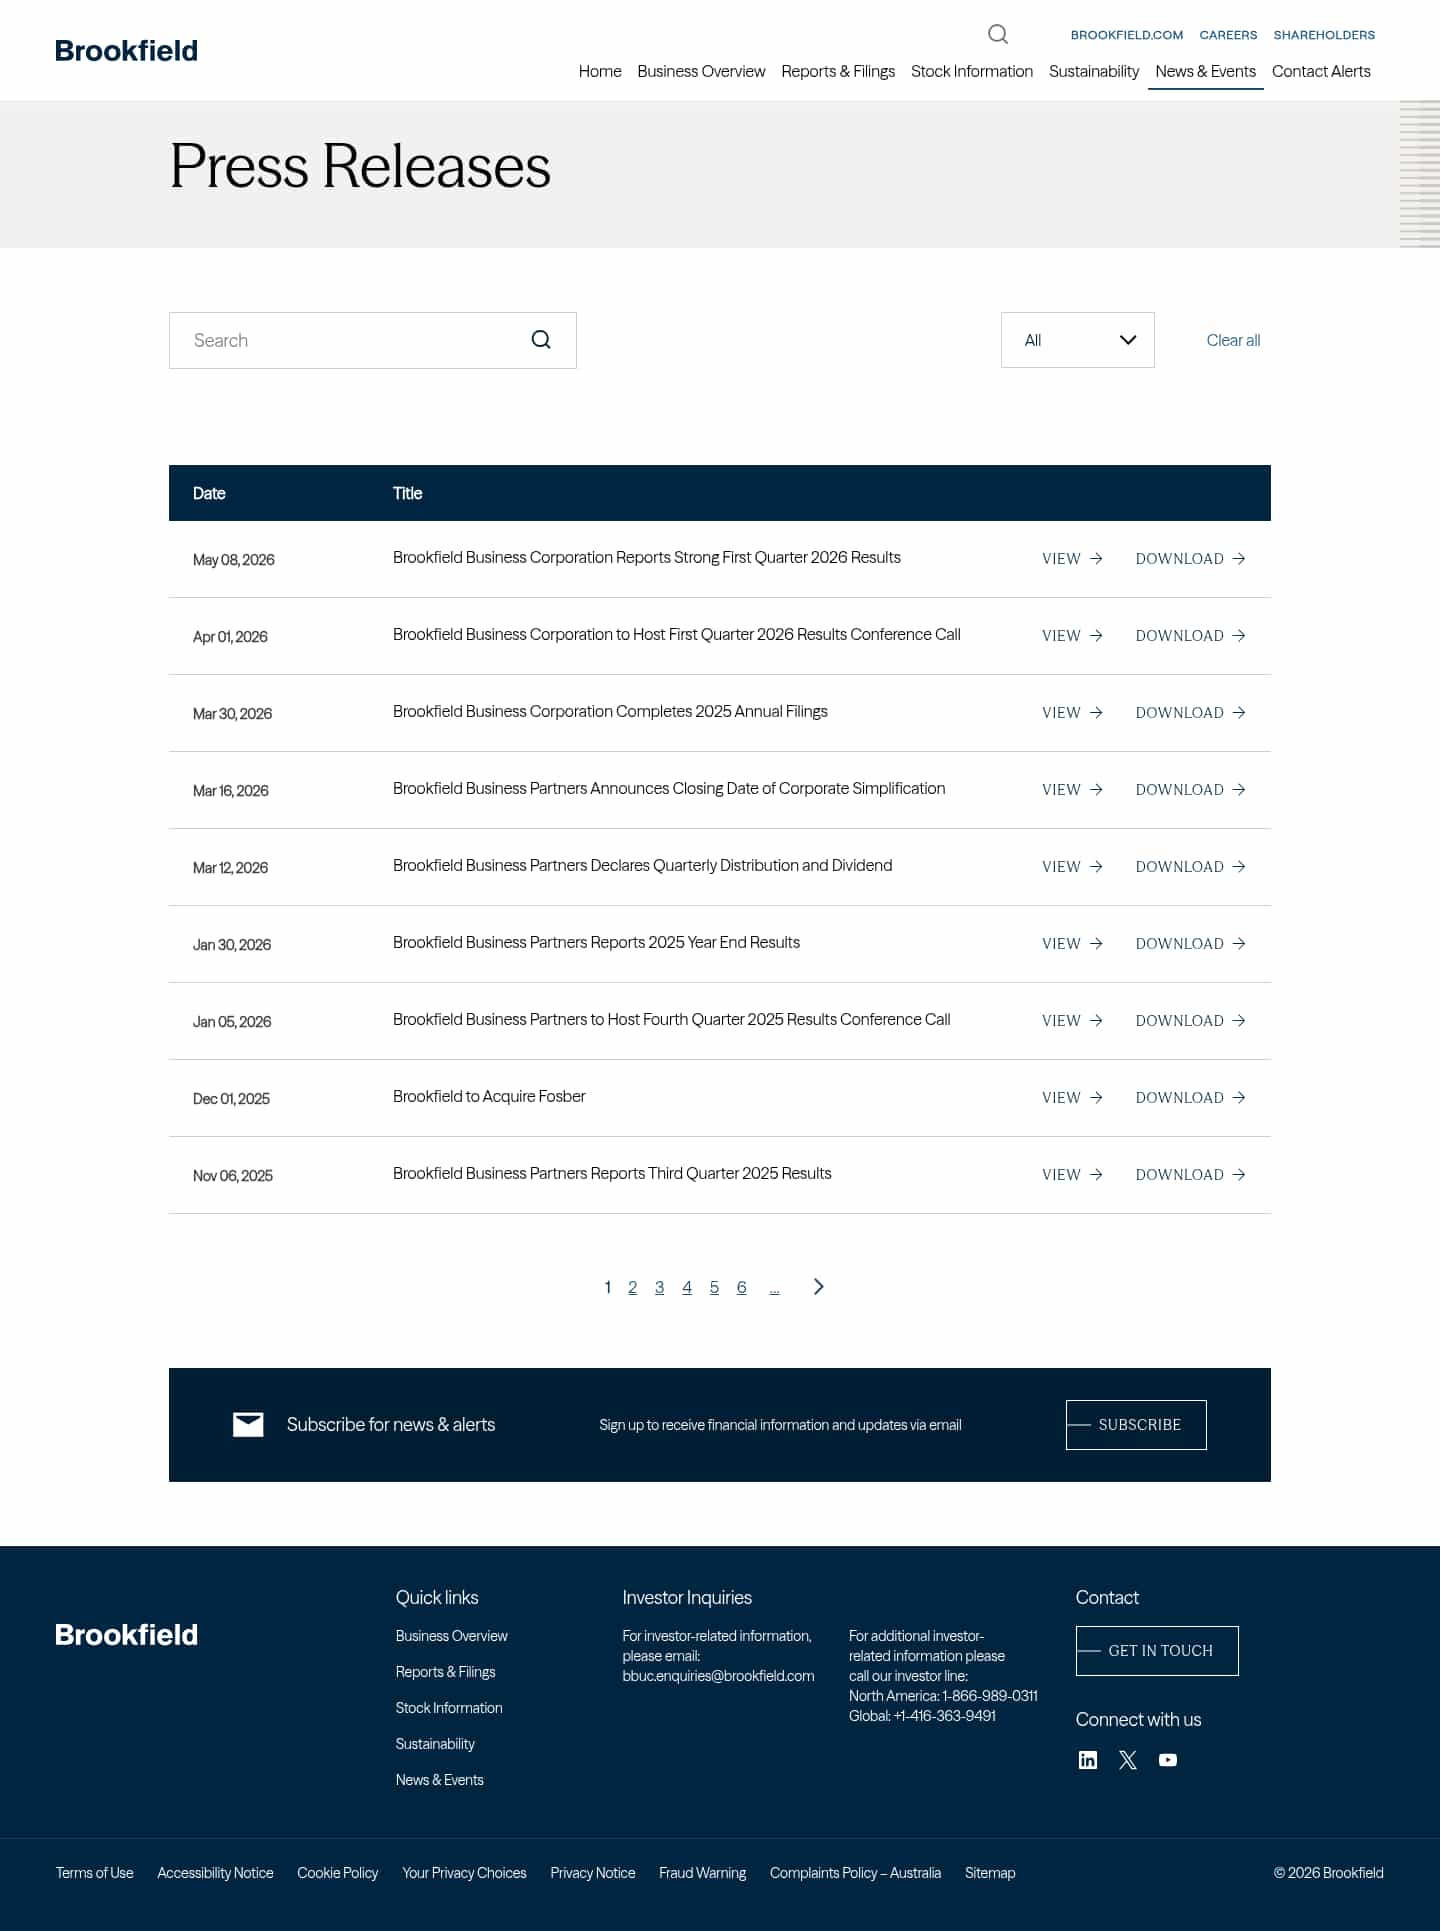The height and width of the screenshot is (1931, 1440).
Task: Open title 'Brookfield to Acquire Fosber'
Action: coord(489,1096)
